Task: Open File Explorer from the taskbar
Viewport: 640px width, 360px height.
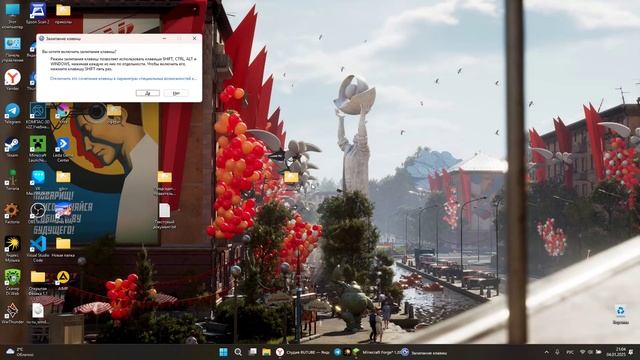Action: [266, 352]
